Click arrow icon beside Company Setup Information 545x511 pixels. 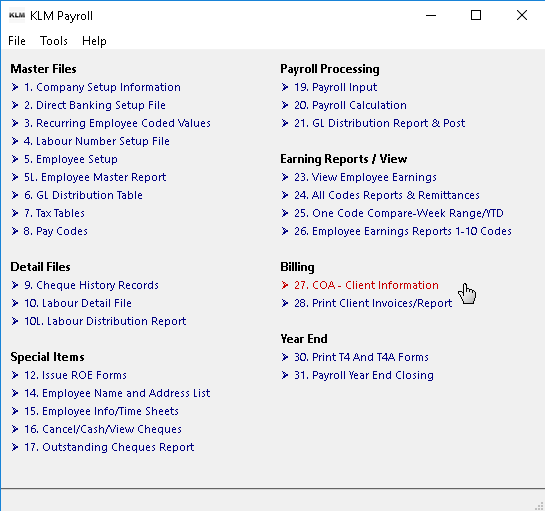[x=15, y=87]
